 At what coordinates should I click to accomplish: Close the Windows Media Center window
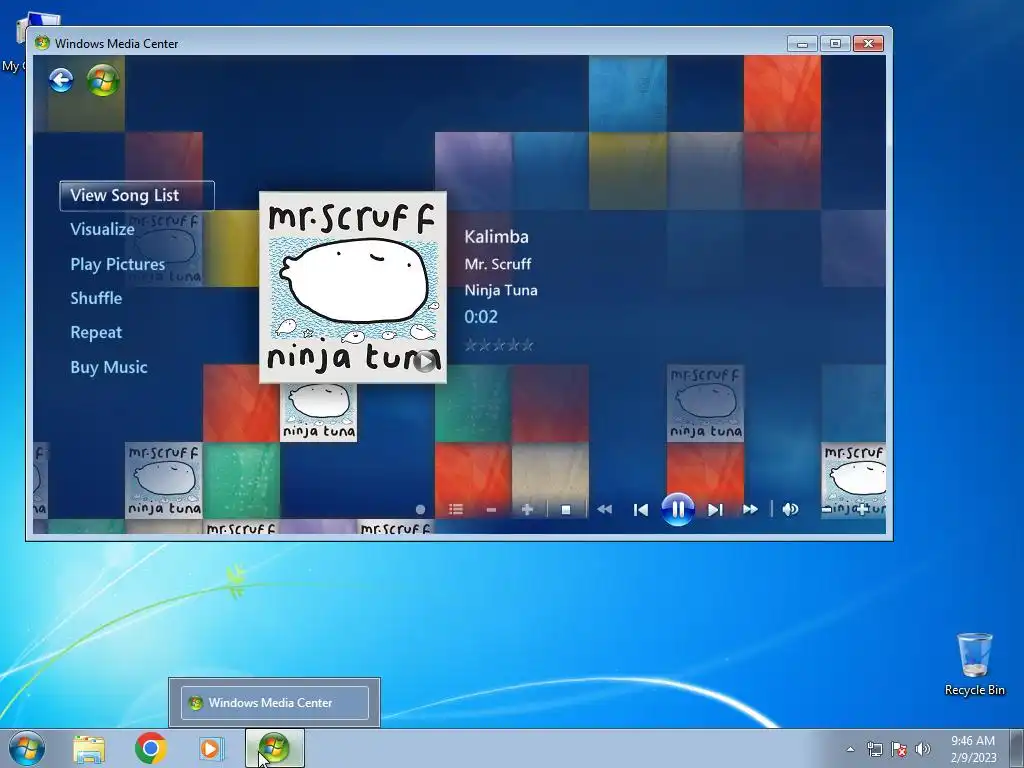pyautogui.click(x=868, y=44)
